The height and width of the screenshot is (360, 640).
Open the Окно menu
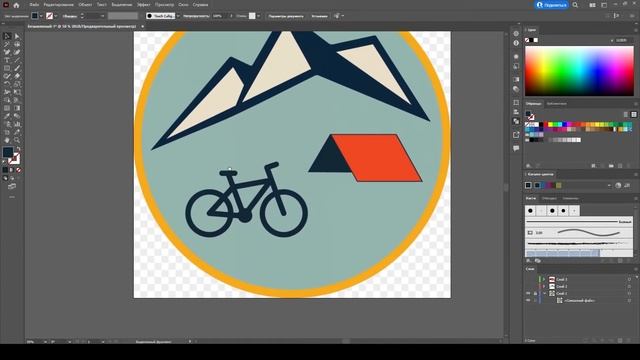pyautogui.click(x=183, y=5)
